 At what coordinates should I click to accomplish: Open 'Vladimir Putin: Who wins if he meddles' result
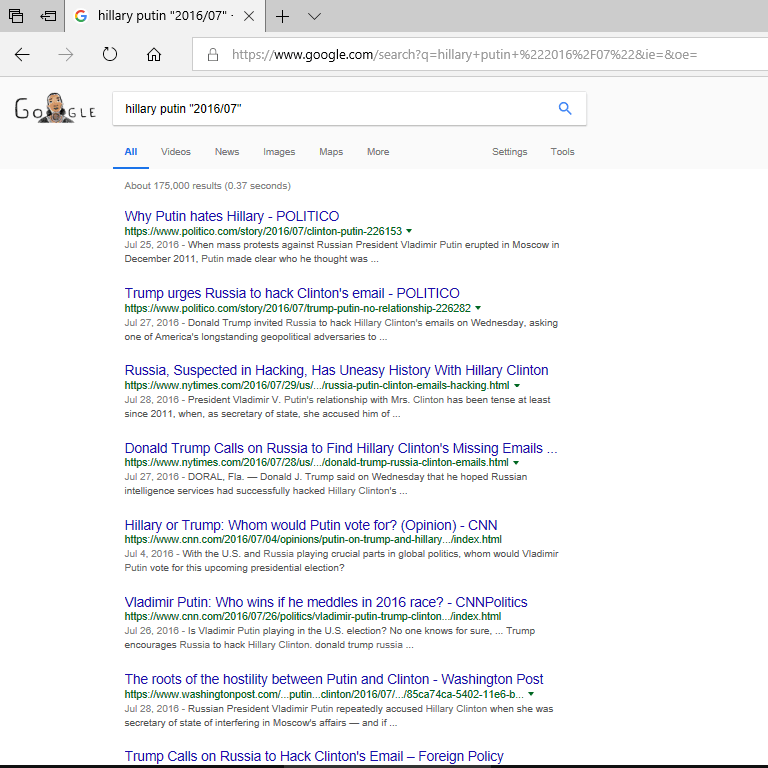(x=326, y=602)
